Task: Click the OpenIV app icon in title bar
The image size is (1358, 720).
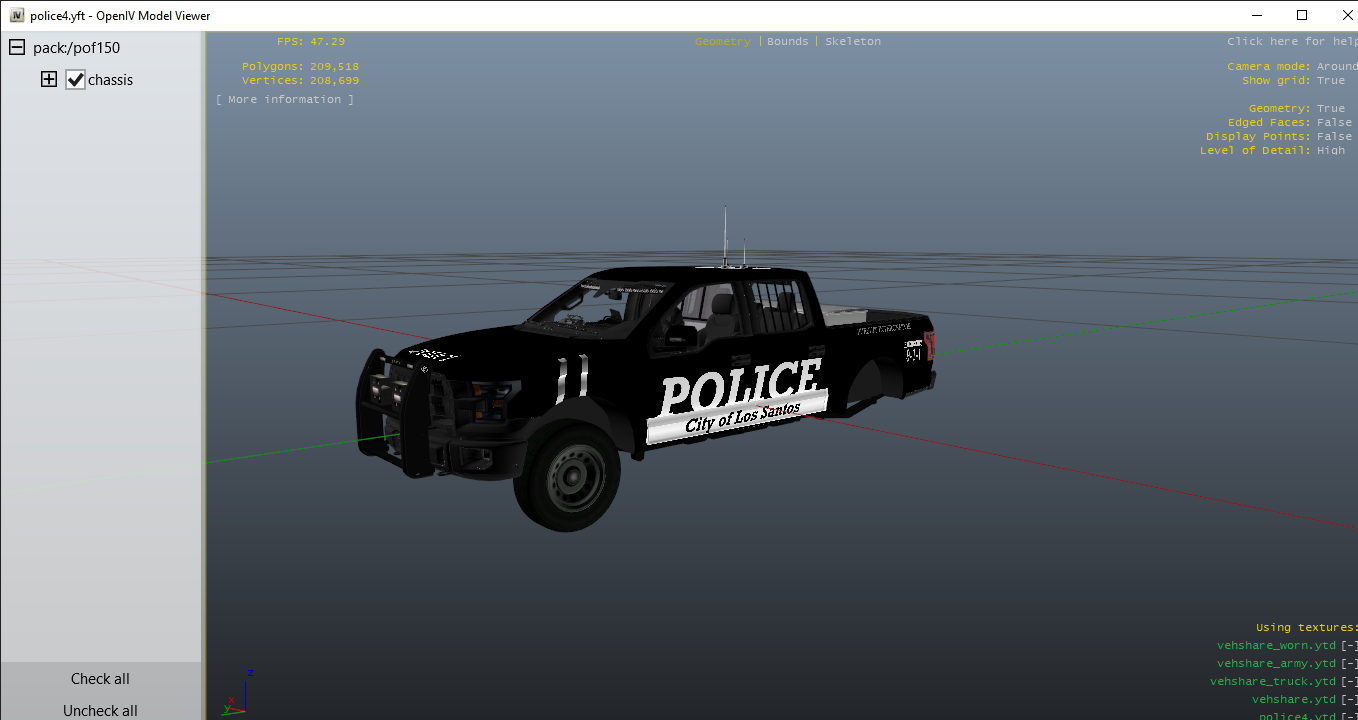Action: click(x=16, y=16)
